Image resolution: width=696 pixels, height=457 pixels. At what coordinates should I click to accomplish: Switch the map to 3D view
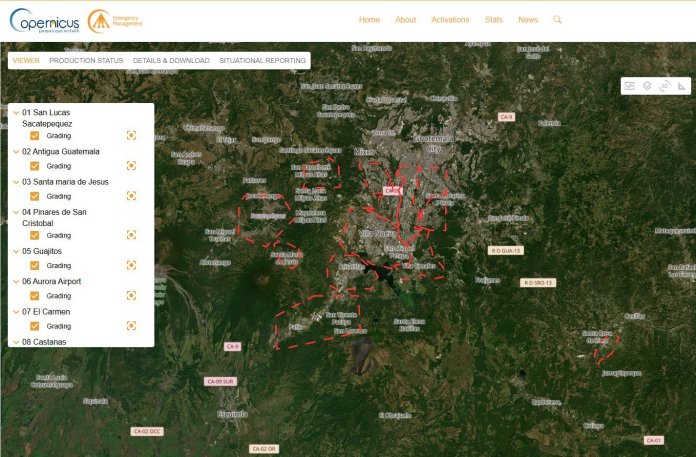point(664,86)
